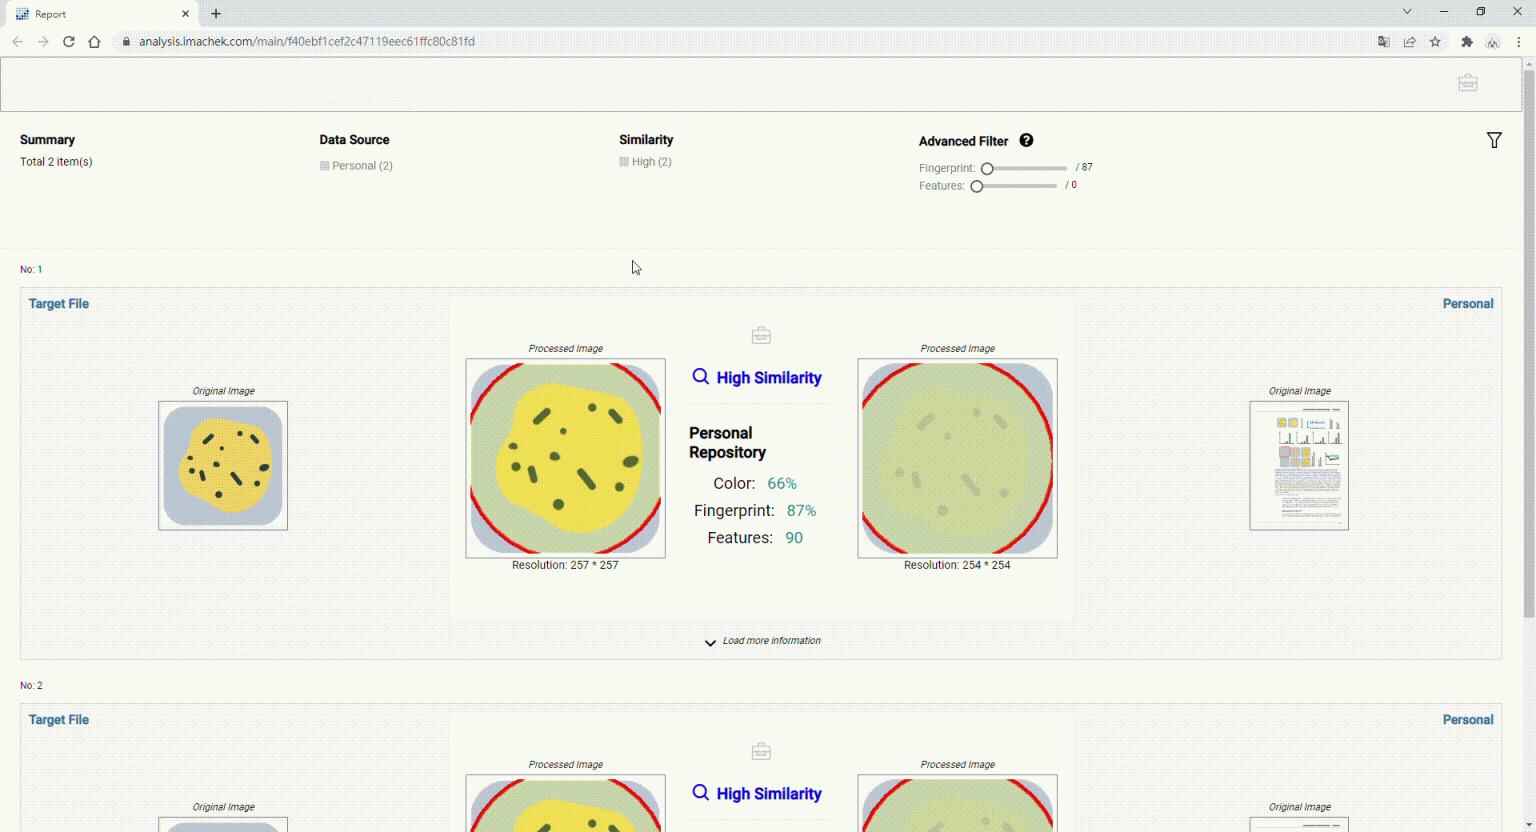Open a new tab with plus

click(216, 14)
